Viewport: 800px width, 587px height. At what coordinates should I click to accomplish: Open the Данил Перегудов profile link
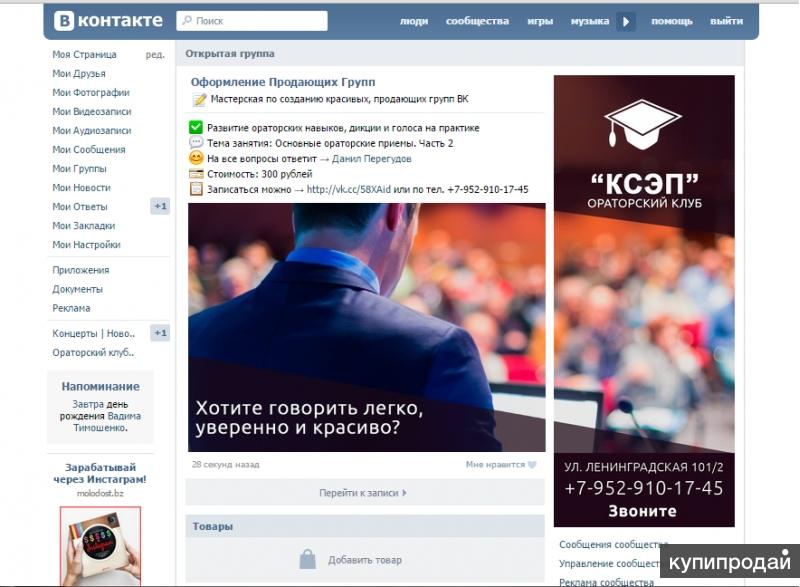coord(371,159)
